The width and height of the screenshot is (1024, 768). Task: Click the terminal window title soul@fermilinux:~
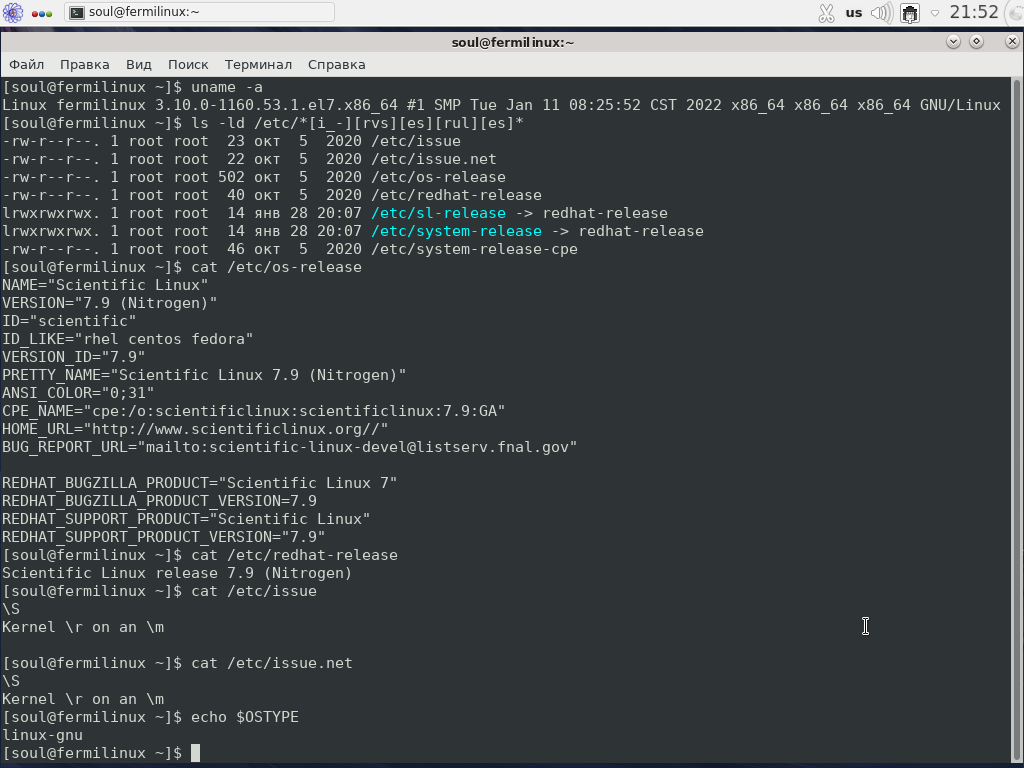[513, 42]
